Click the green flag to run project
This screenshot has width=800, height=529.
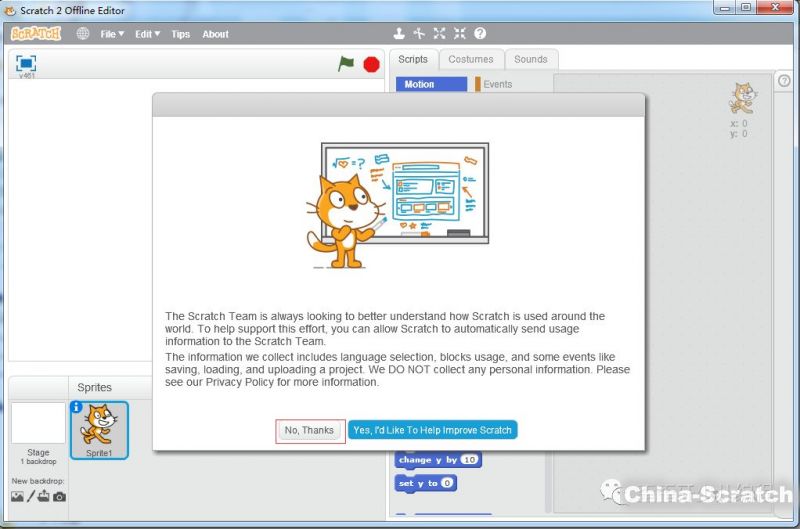tap(346, 64)
